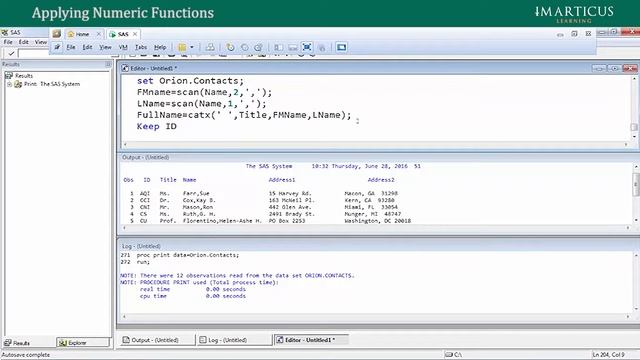Open the SAS window View menu
This screenshot has height=360, width=640.
40,42
